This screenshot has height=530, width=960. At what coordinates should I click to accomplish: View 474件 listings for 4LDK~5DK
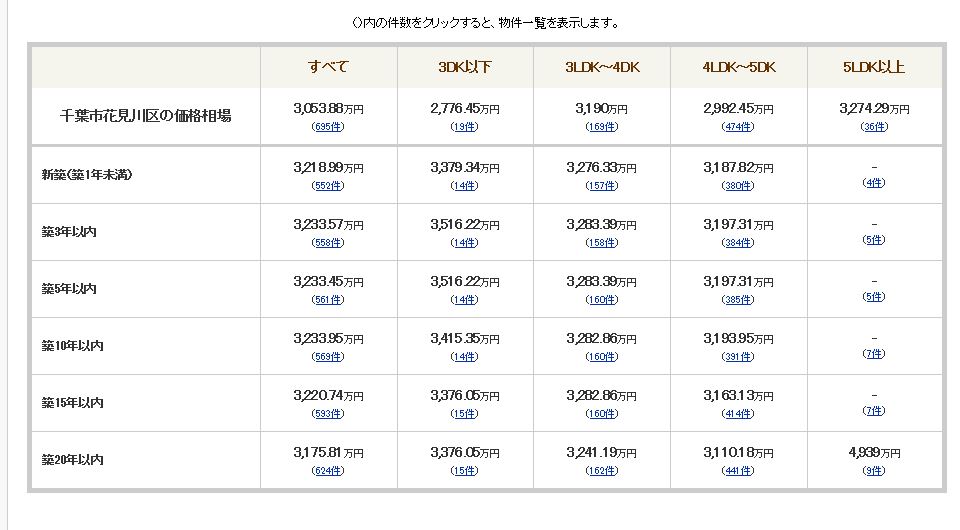point(738,127)
